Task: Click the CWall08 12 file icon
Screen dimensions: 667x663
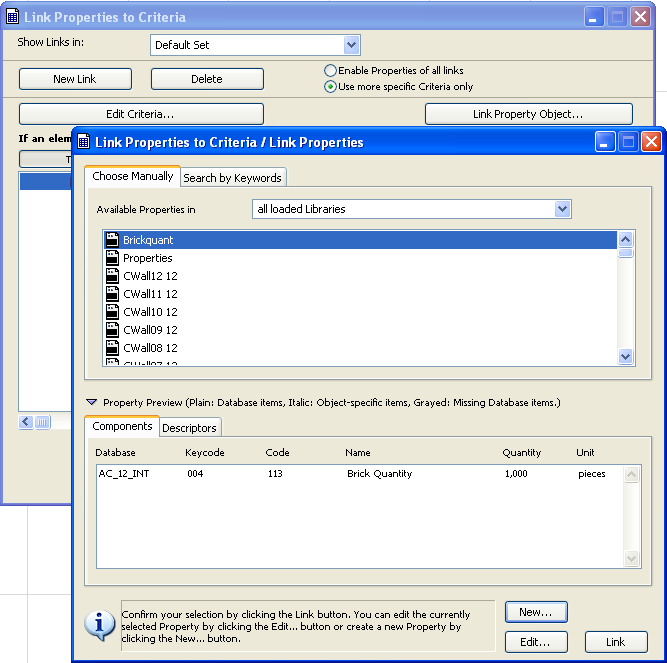Action: pos(112,348)
